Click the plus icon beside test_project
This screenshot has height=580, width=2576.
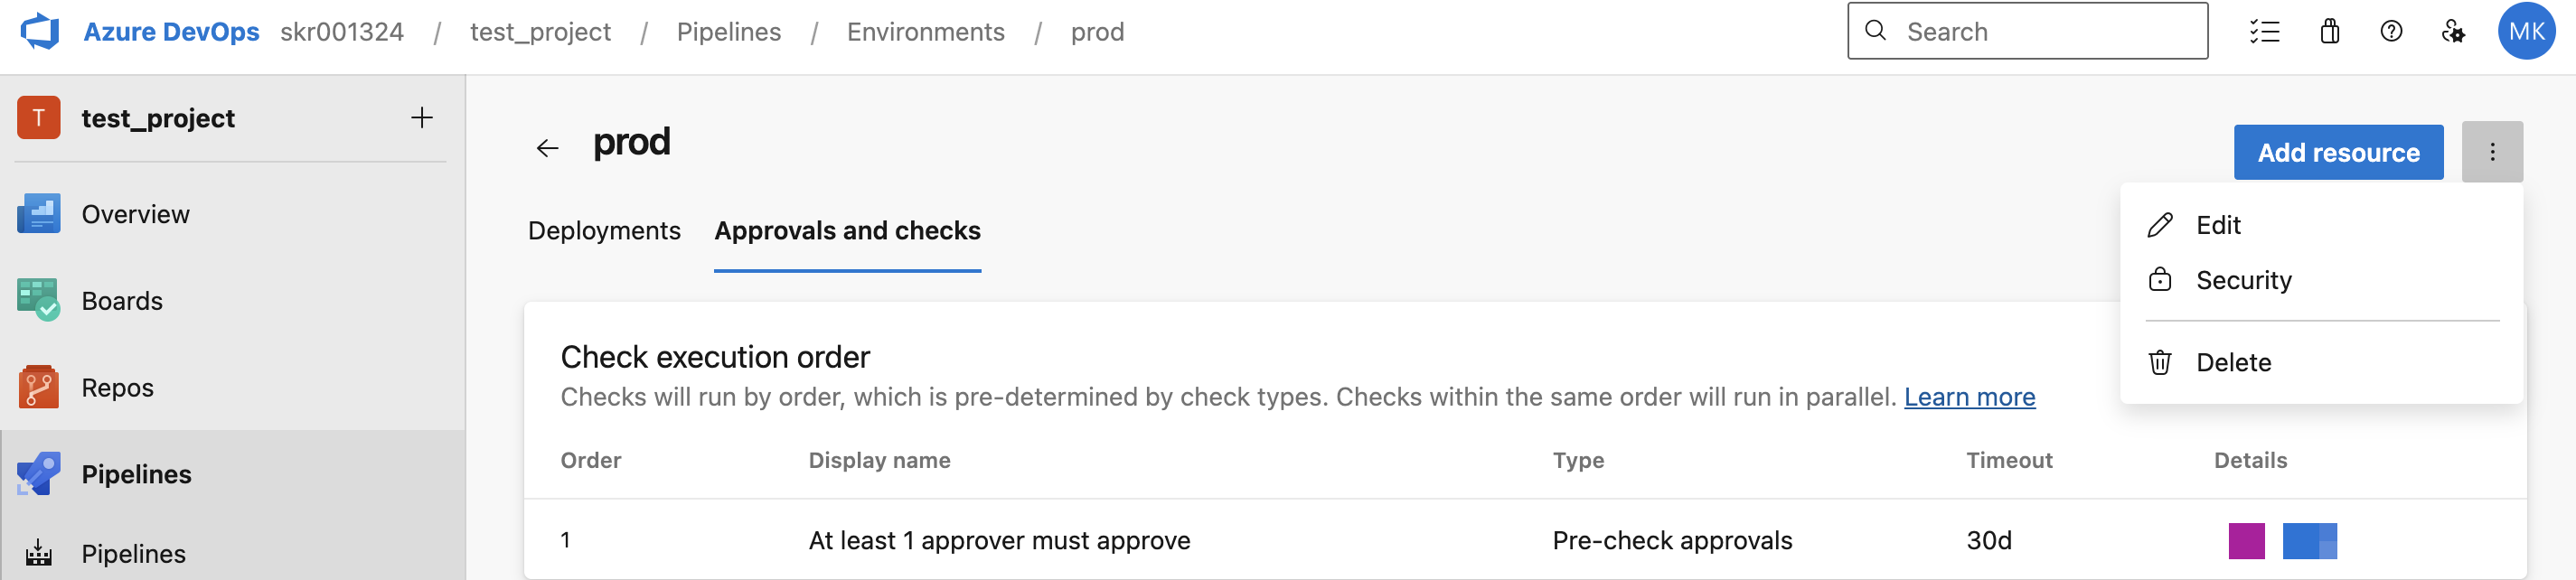(x=422, y=118)
